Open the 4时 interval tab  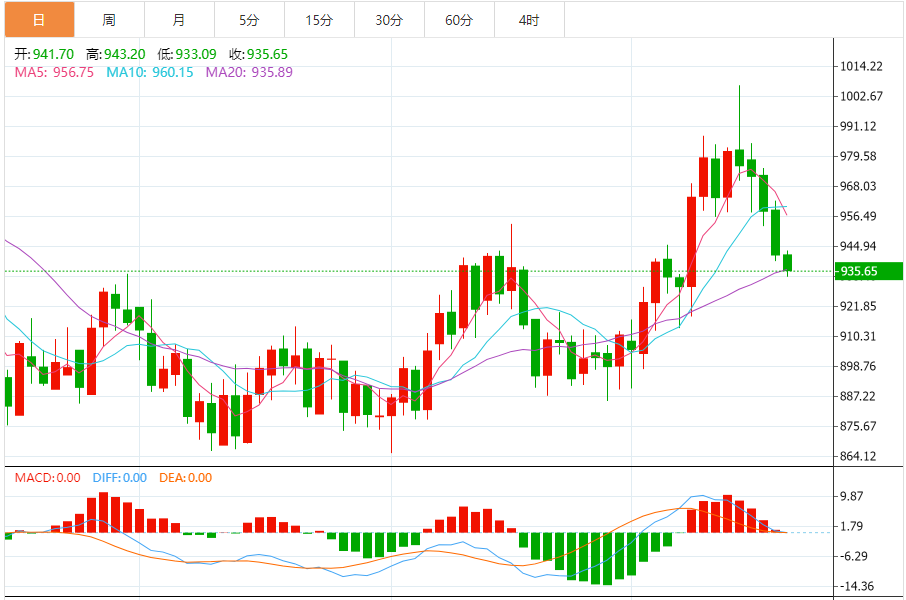click(x=529, y=20)
